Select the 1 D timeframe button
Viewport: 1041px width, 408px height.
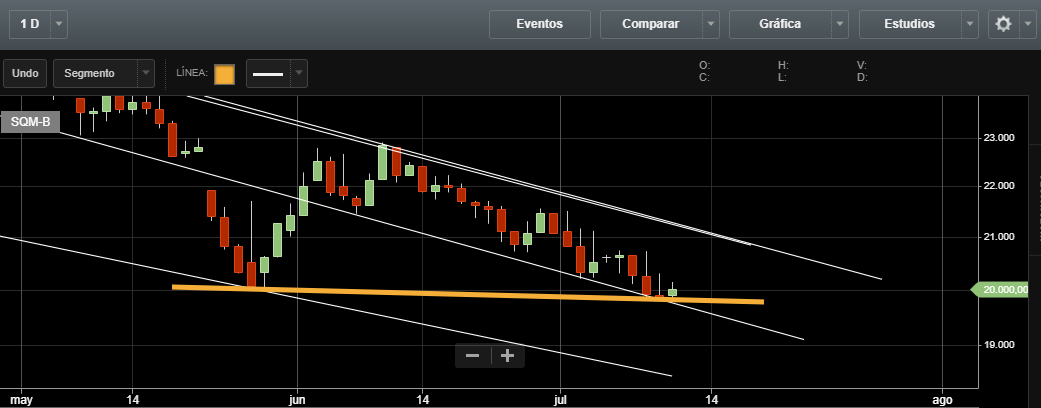30,24
